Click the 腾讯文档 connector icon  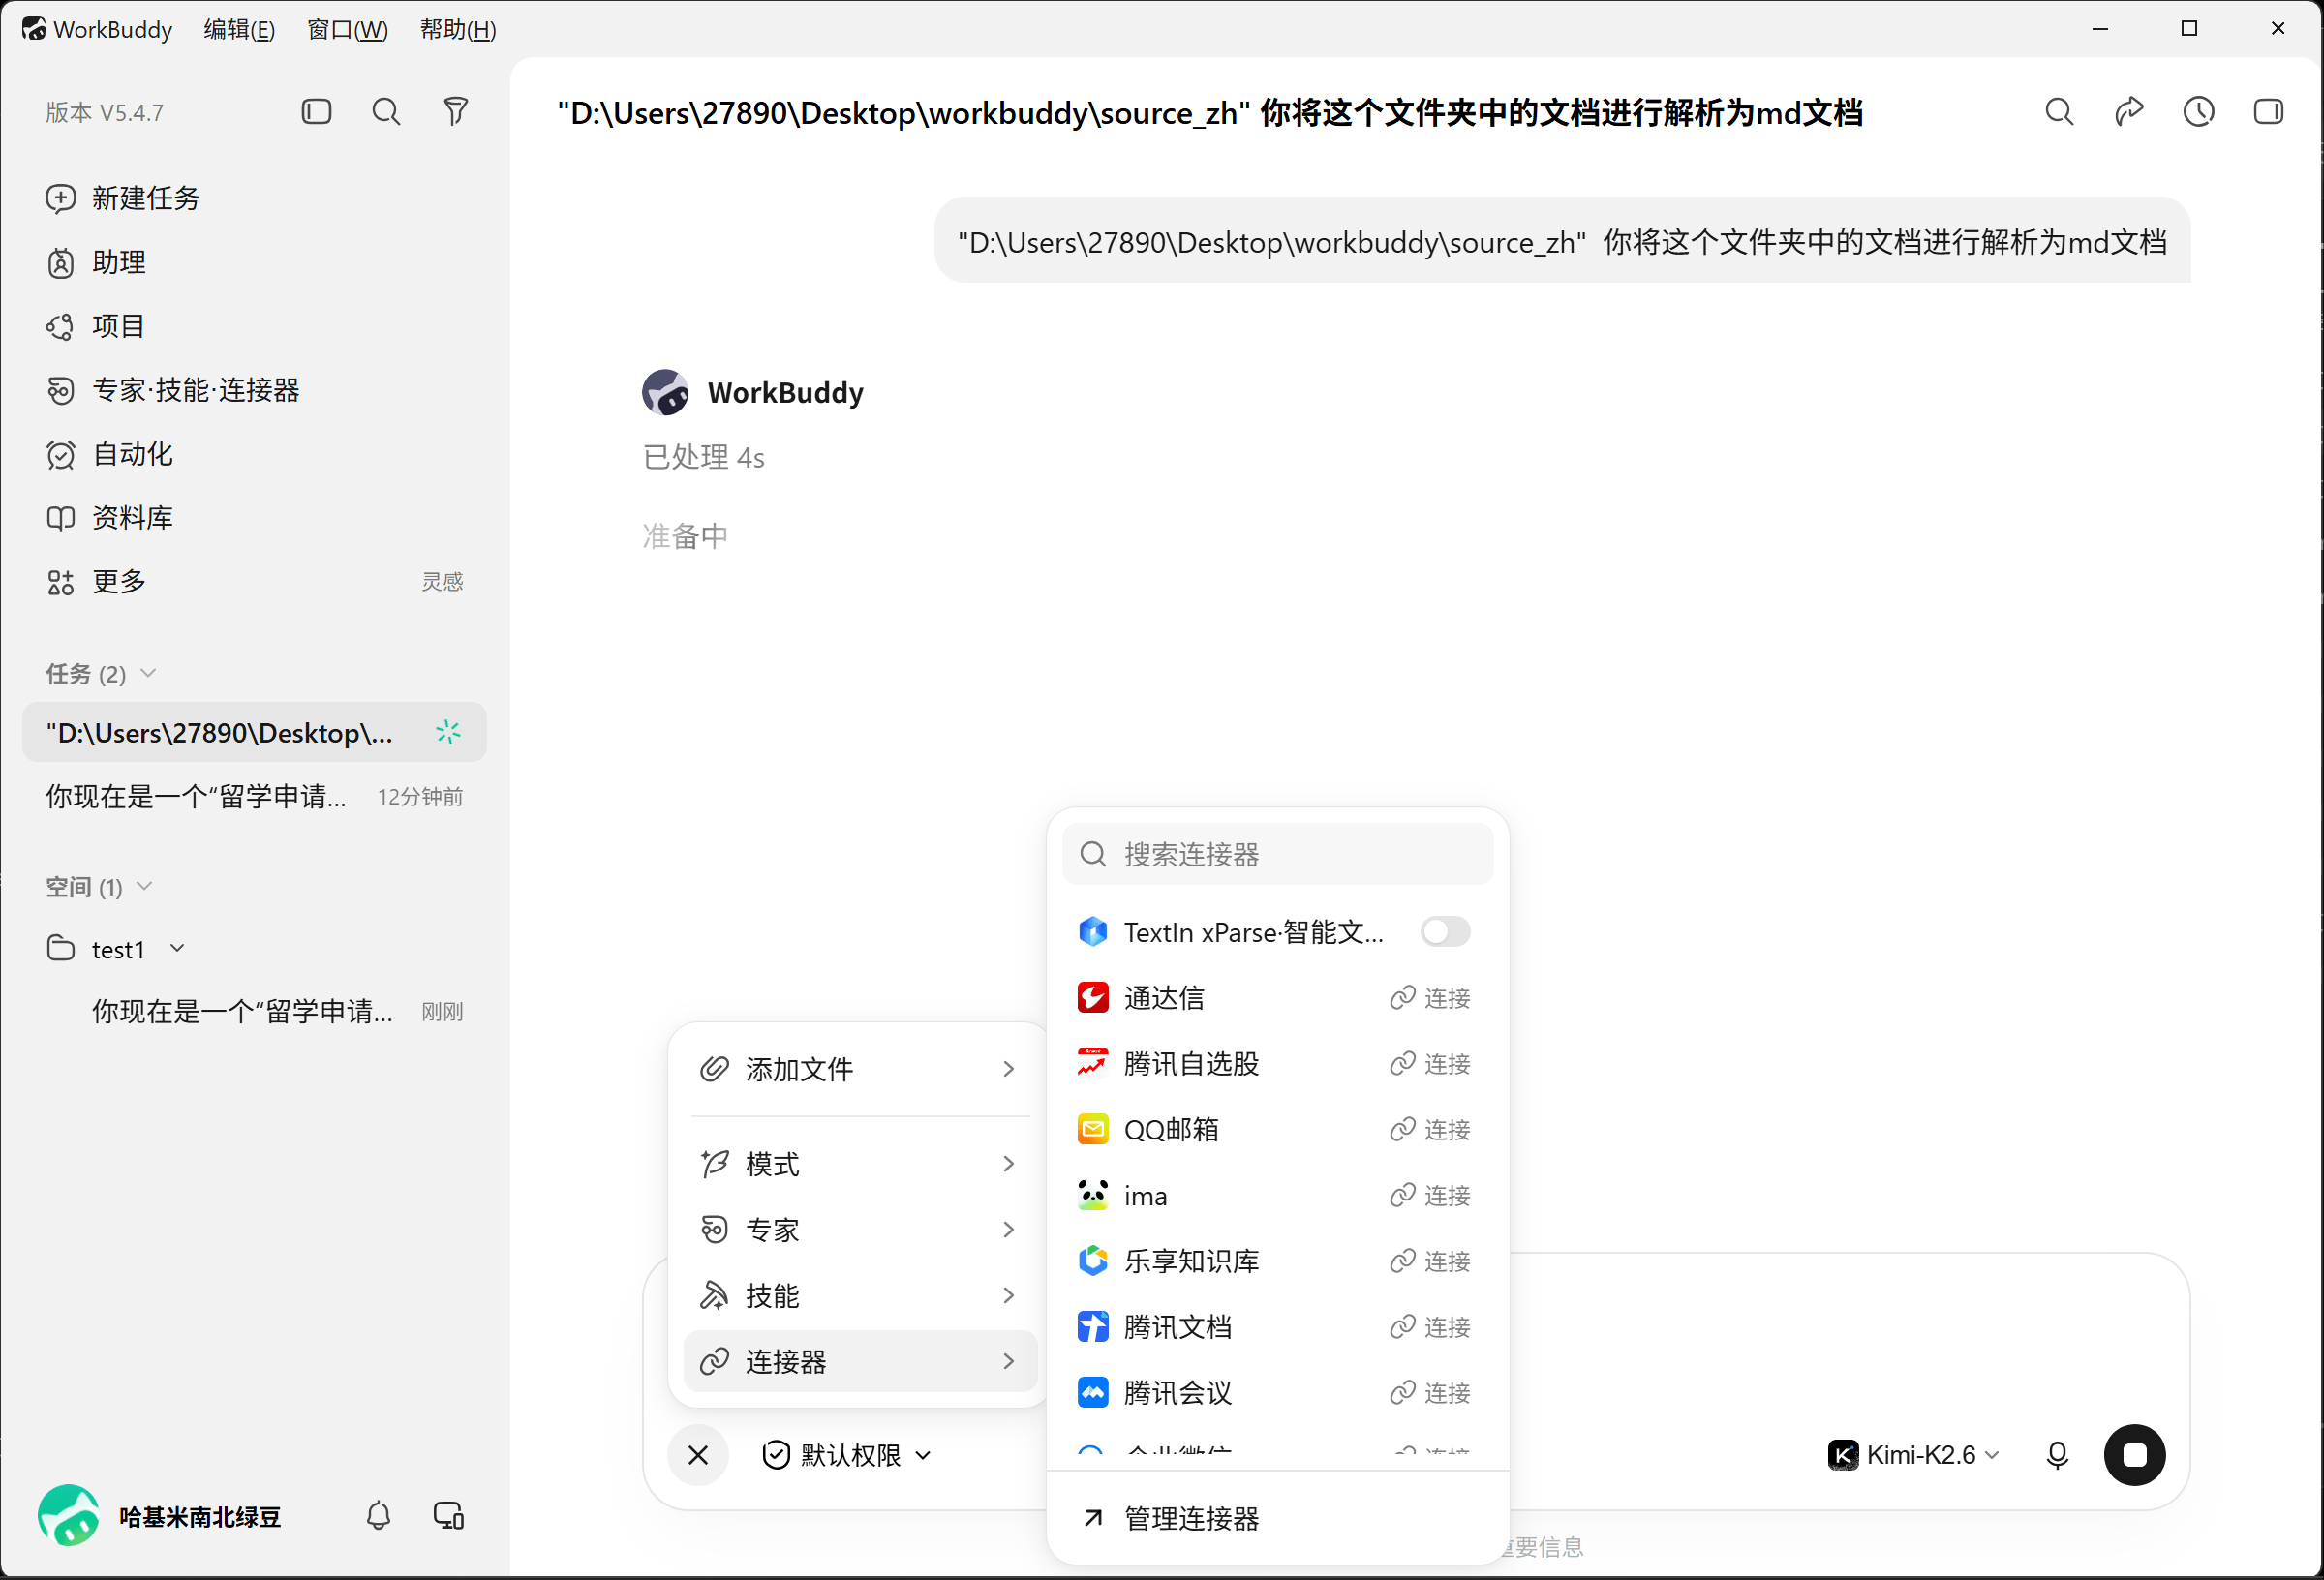click(x=1092, y=1327)
